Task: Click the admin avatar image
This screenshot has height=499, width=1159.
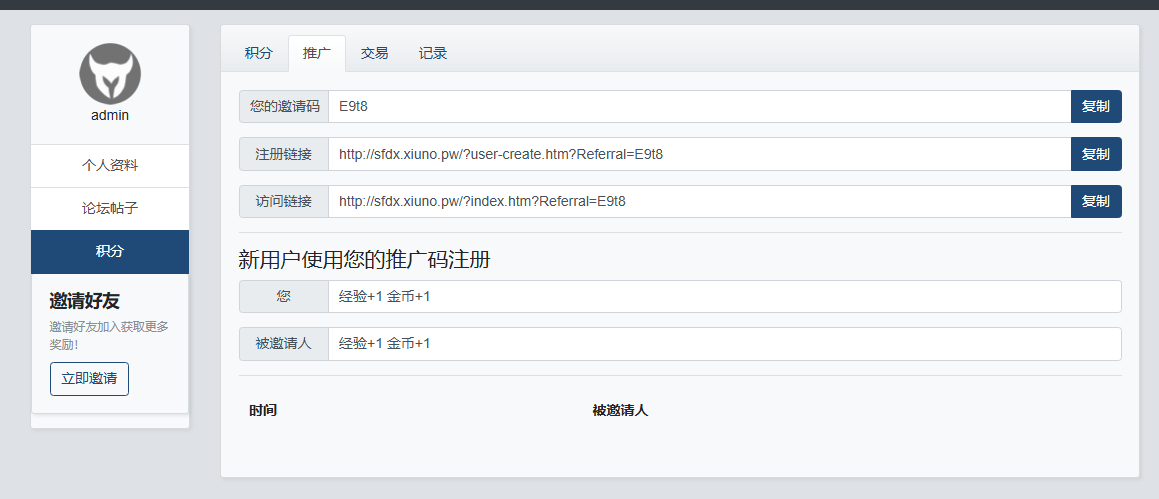Action: 110,73
